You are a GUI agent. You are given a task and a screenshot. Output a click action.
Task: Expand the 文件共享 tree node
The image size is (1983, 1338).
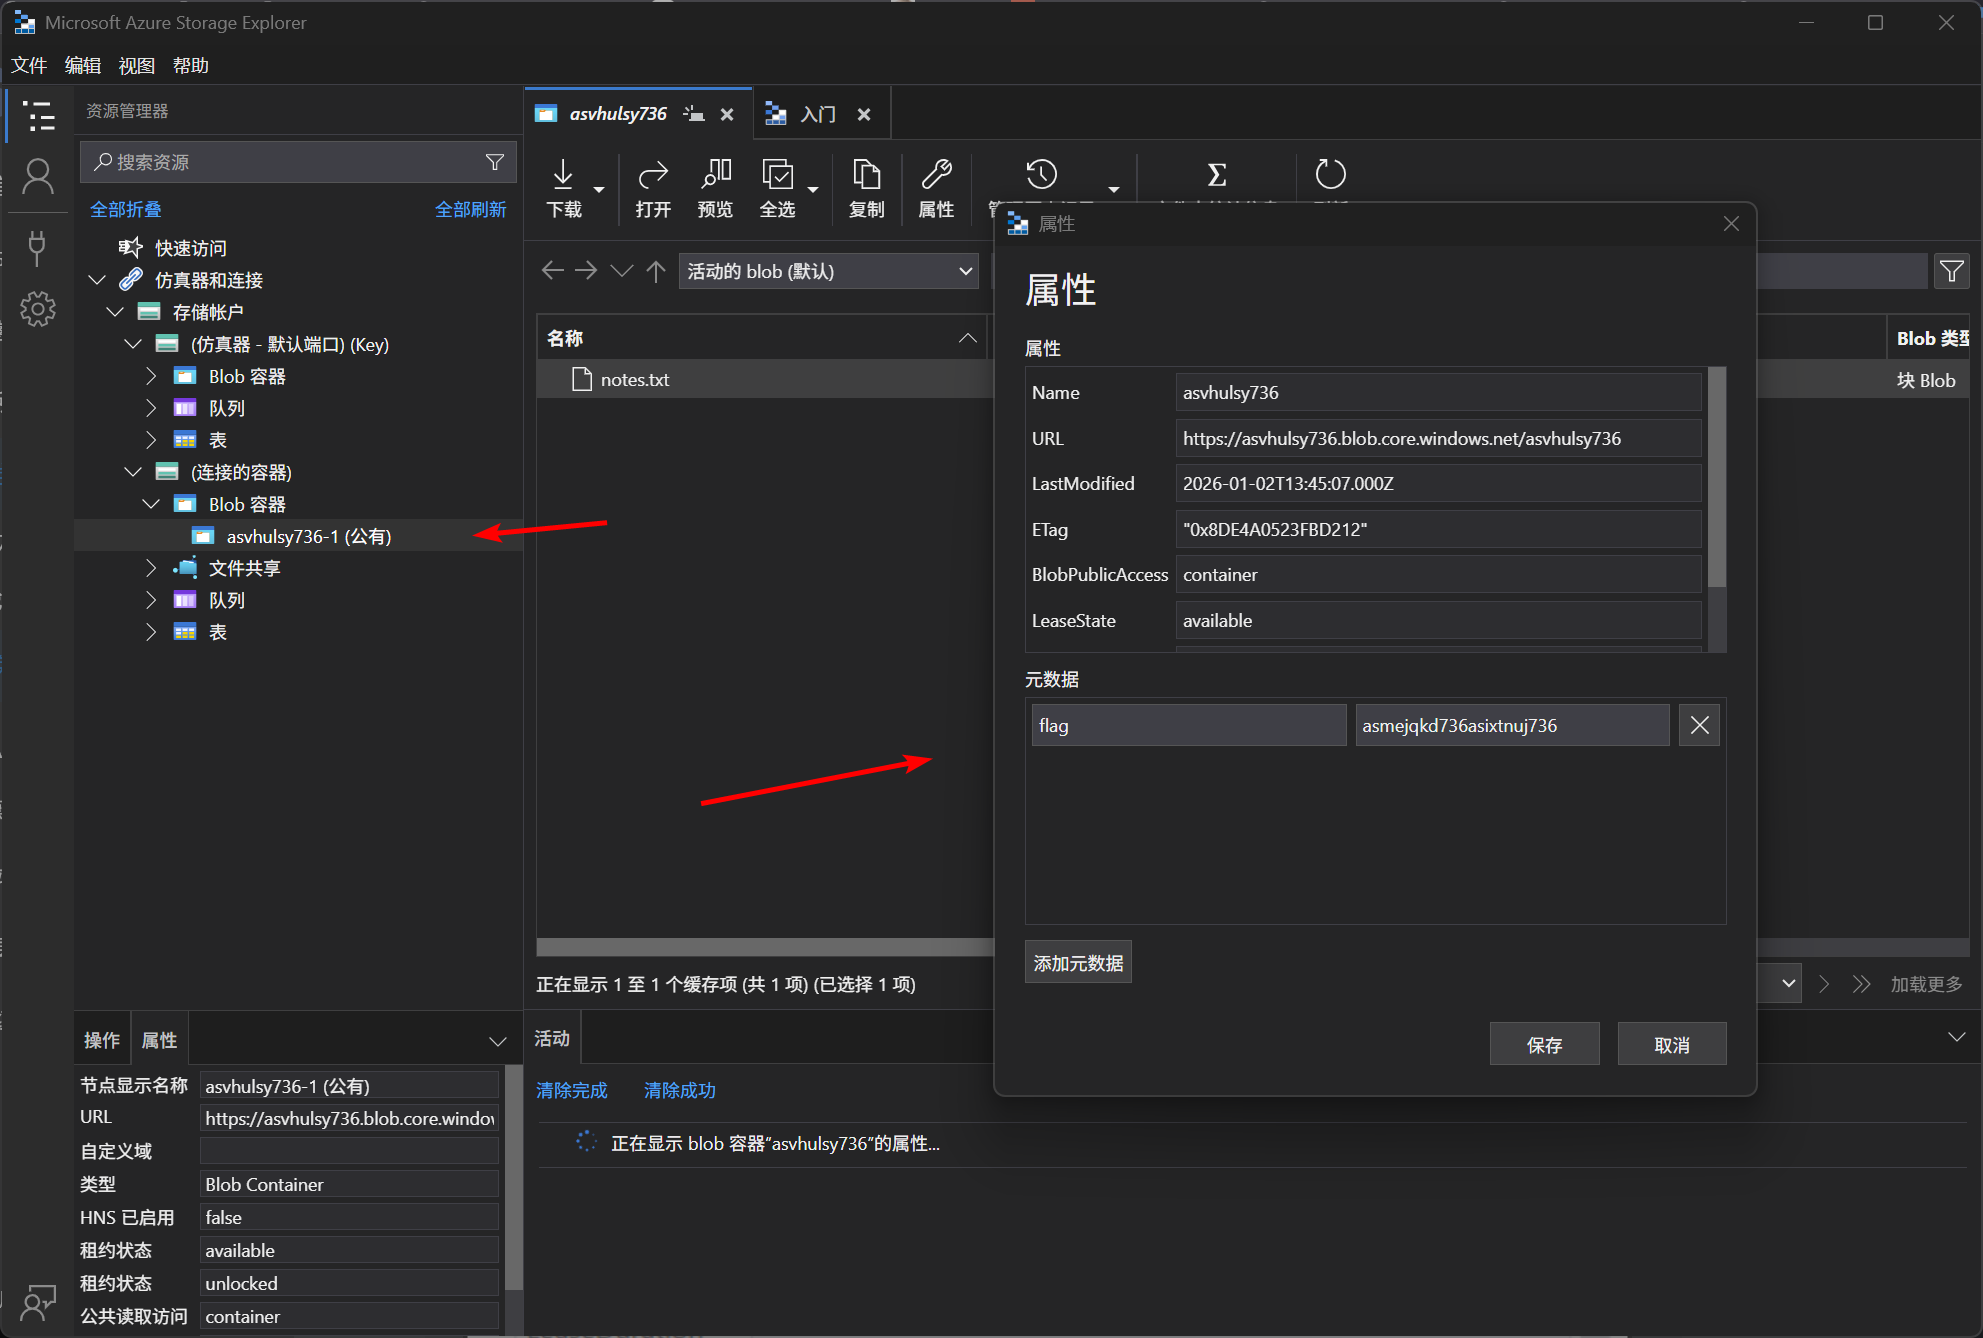coord(151,568)
